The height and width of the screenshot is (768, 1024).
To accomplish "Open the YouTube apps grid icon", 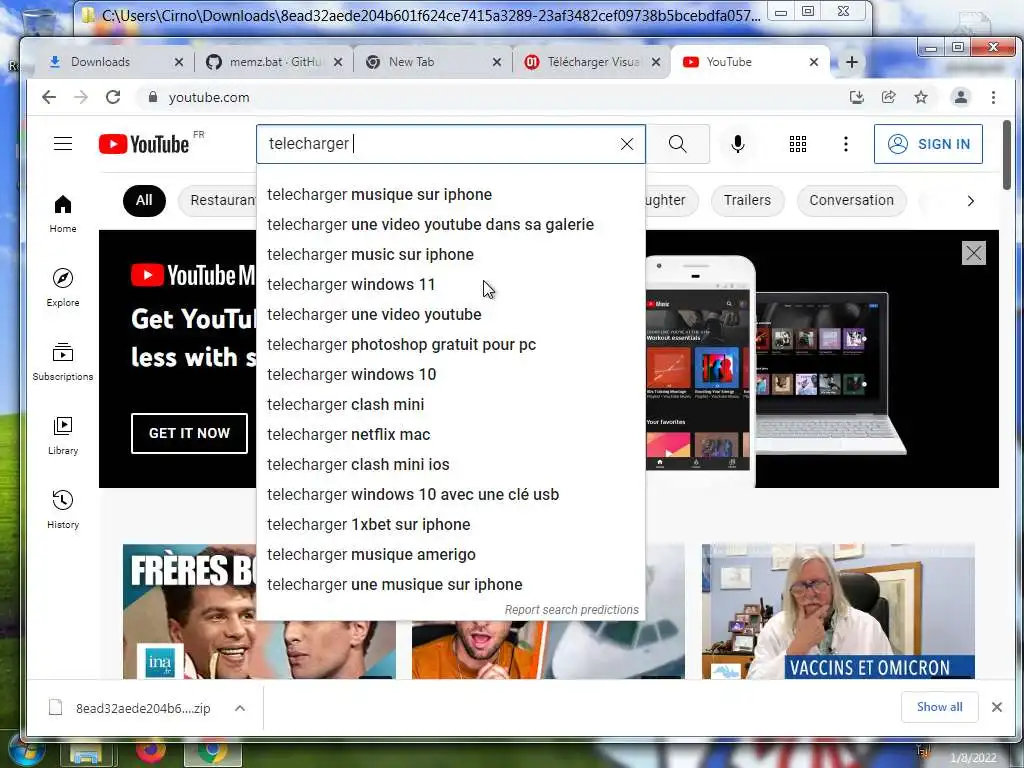I will point(797,144).
